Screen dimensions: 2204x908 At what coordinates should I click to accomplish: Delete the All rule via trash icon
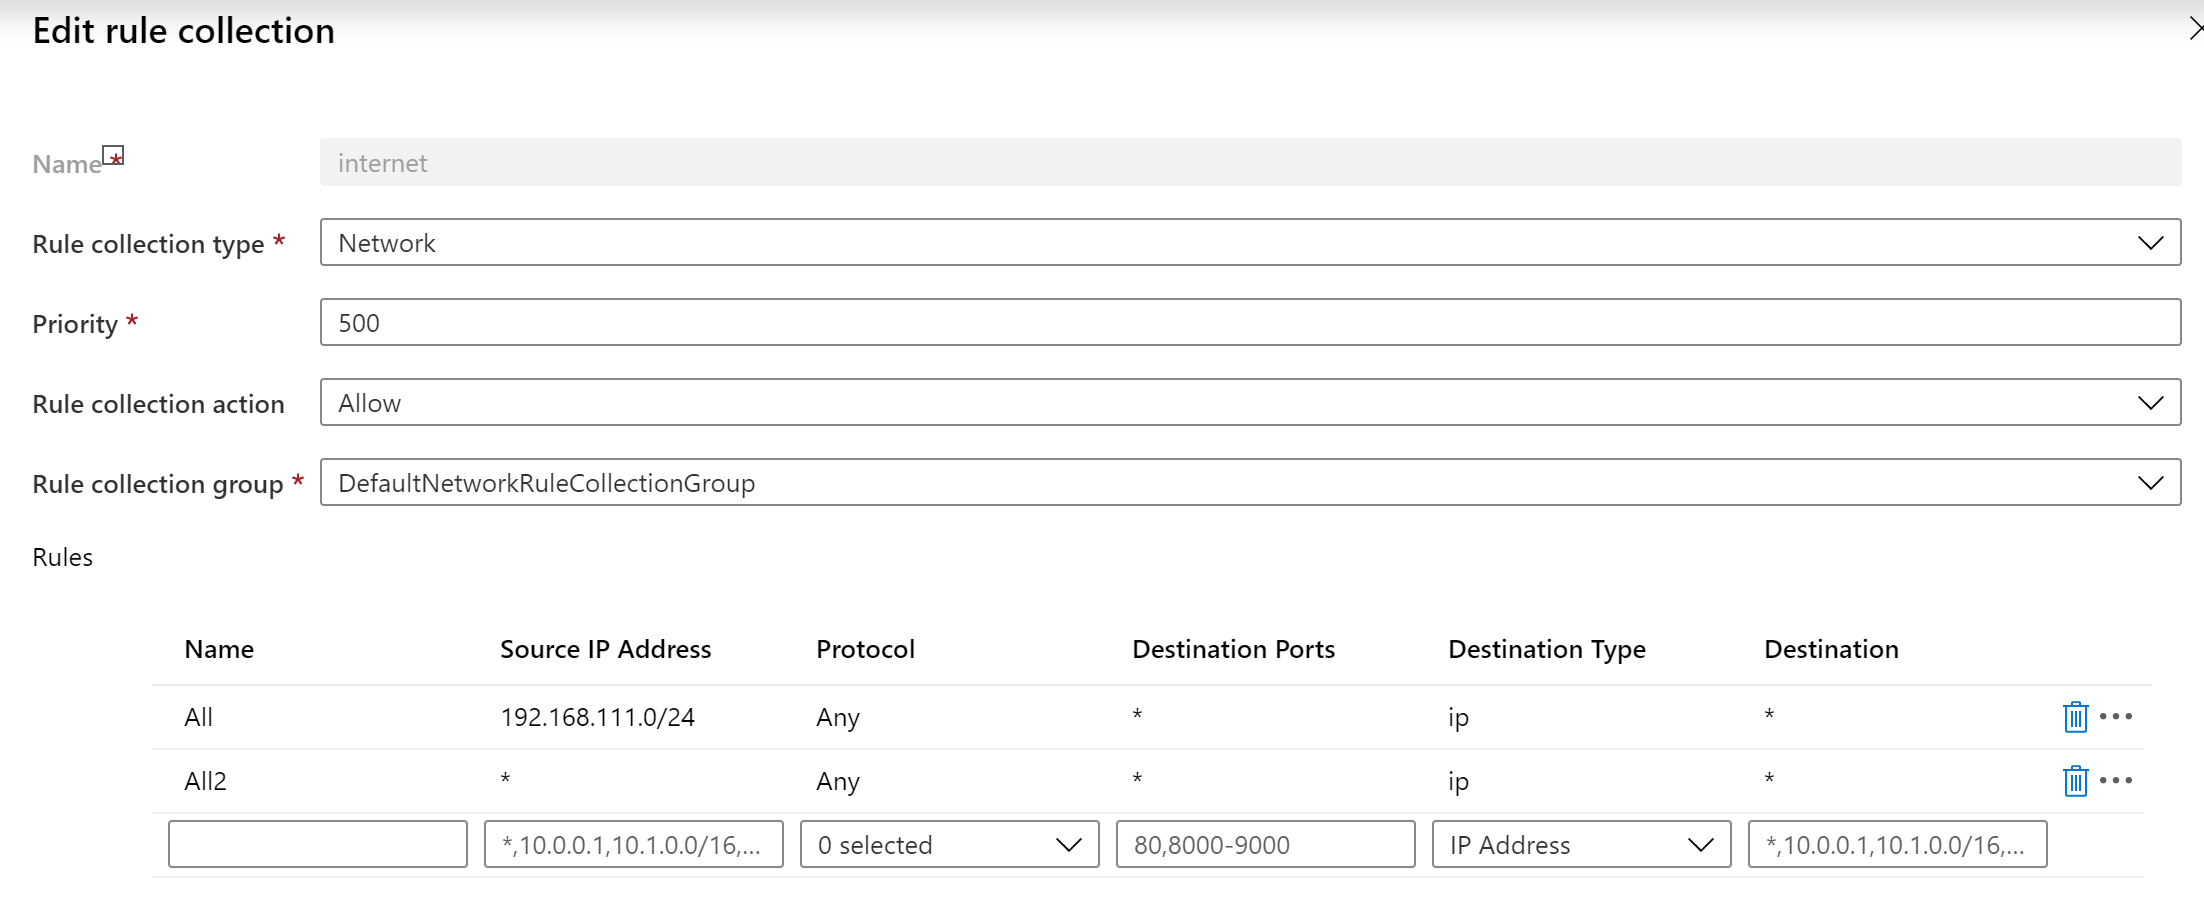point(2075,717)
